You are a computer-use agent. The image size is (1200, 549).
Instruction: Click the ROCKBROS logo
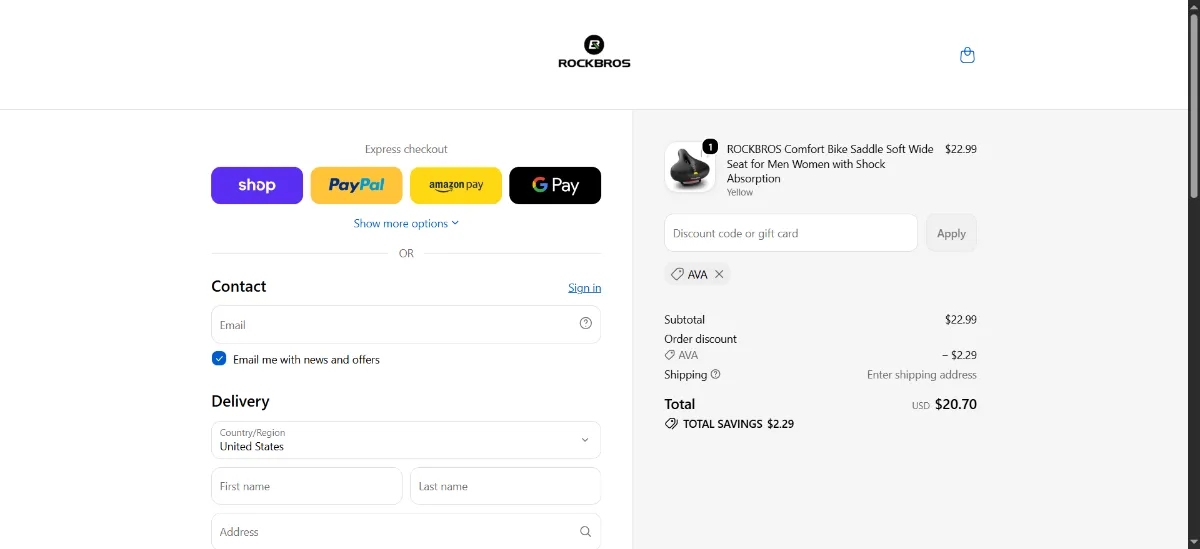tap(594, 52)
